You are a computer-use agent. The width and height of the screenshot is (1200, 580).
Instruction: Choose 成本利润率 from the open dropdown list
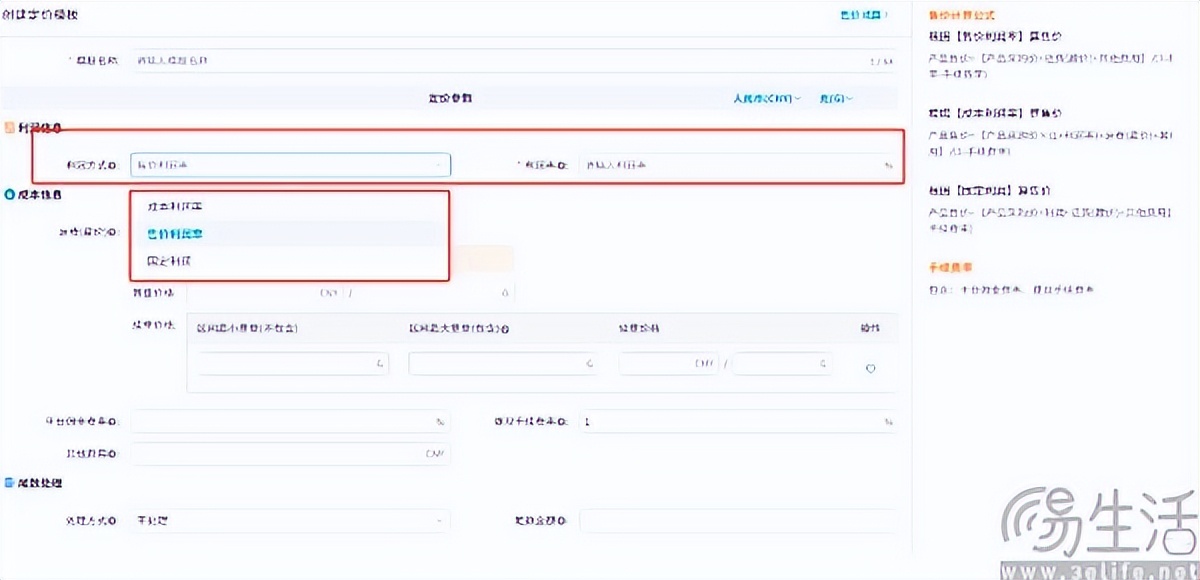click(x=289, y=206)
